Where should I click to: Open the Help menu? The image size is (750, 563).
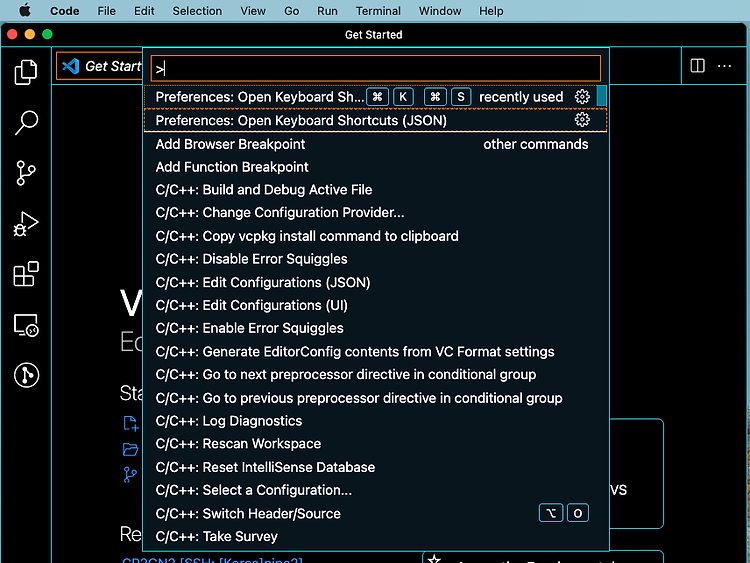[491, 11]
